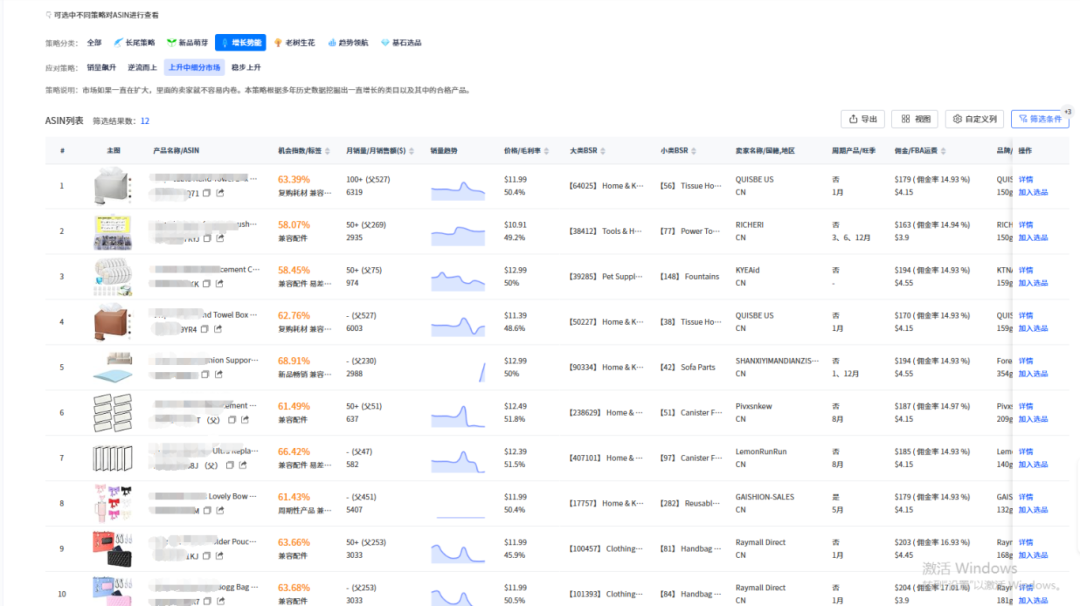Open the brown tissue box product thumbnail
Image resolution: width=1080 pixels, height=606 pixels.
click(x=112, y=322)
